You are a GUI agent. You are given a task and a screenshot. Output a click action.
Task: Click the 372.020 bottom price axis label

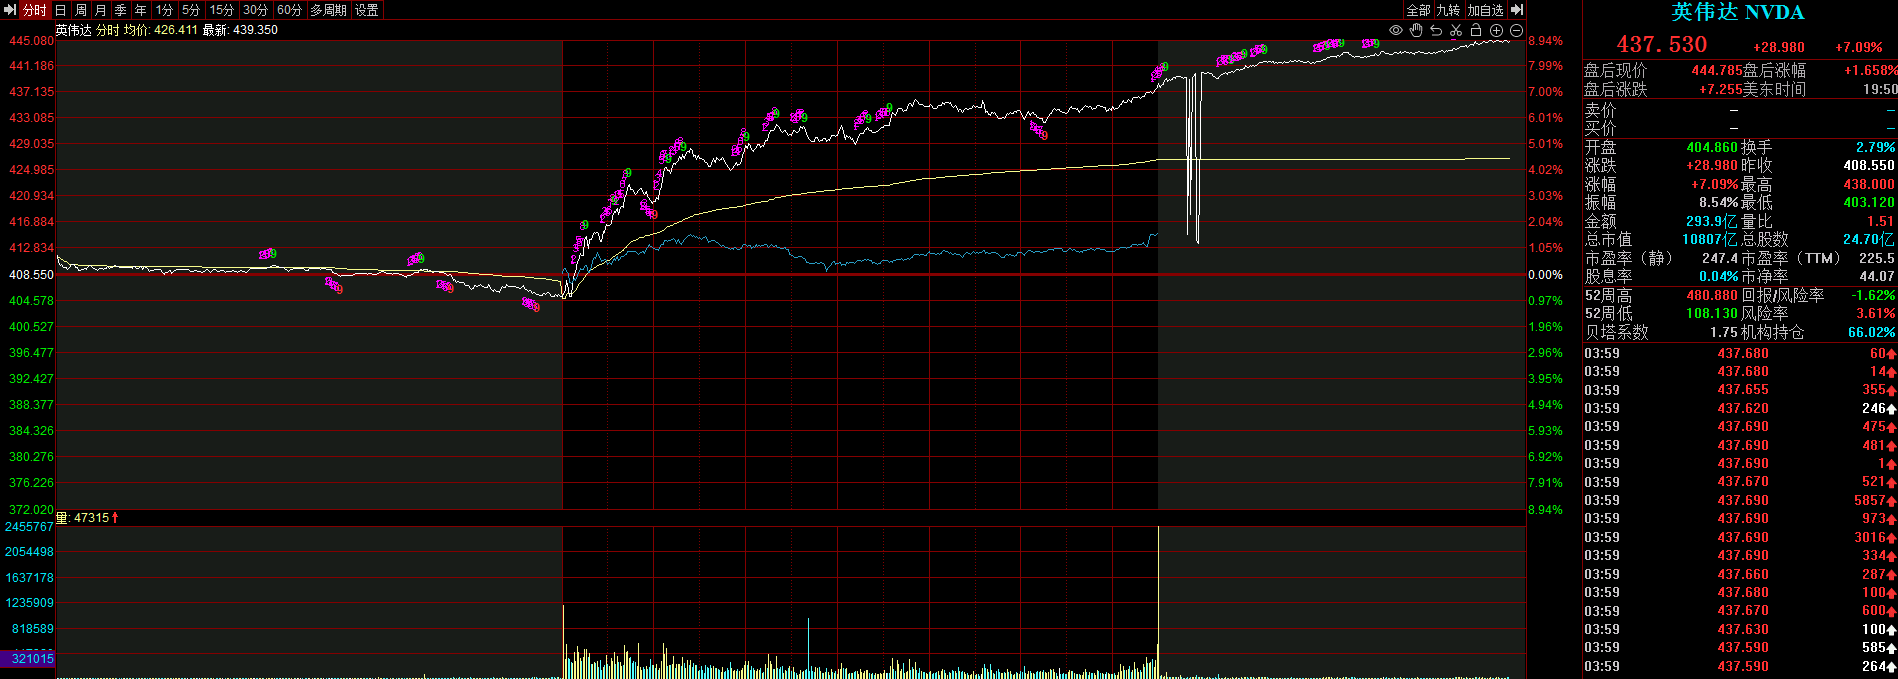point(31,509)
